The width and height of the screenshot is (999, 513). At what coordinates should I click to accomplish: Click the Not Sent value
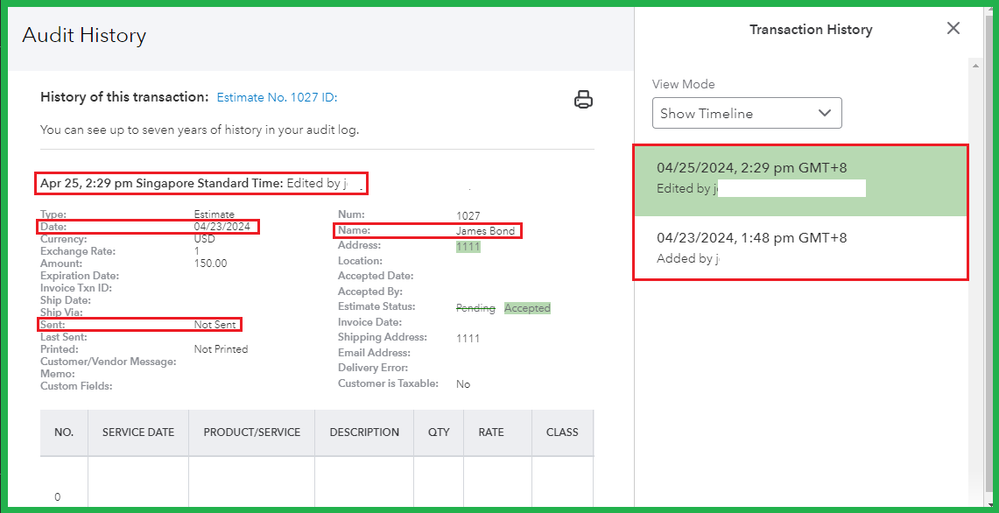[215, 324]
